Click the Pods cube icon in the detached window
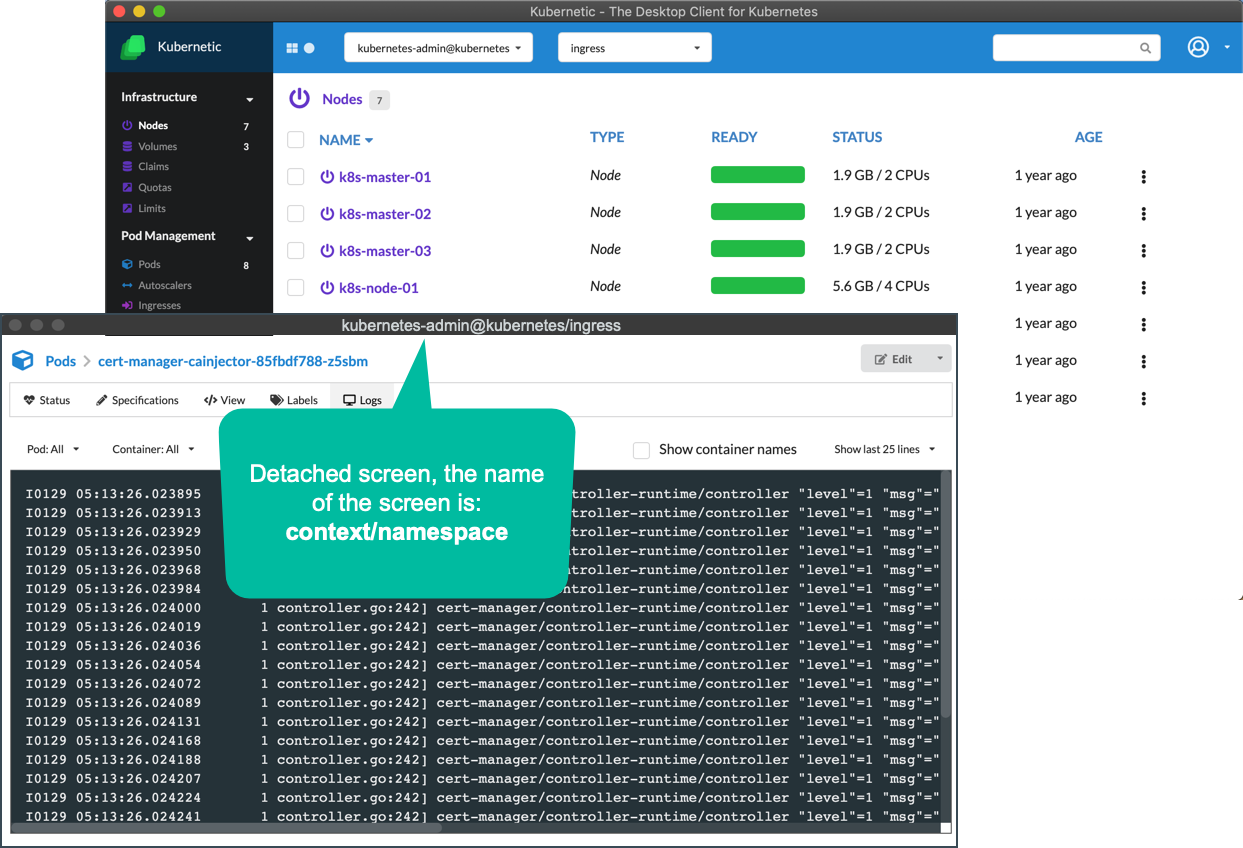Image resolution: width=1243 pixels, height=848 pixels. coord(23,360)
